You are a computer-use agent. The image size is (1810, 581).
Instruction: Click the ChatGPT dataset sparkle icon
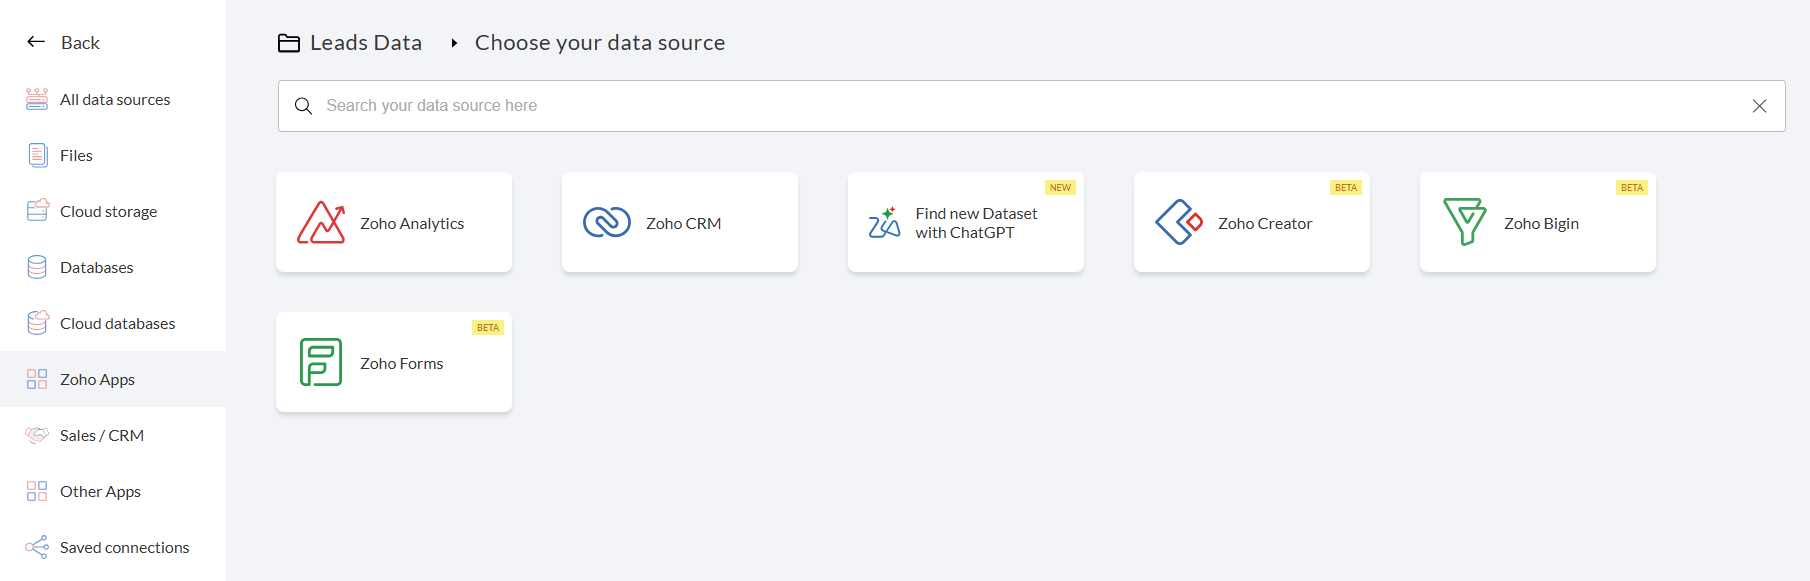884,223
